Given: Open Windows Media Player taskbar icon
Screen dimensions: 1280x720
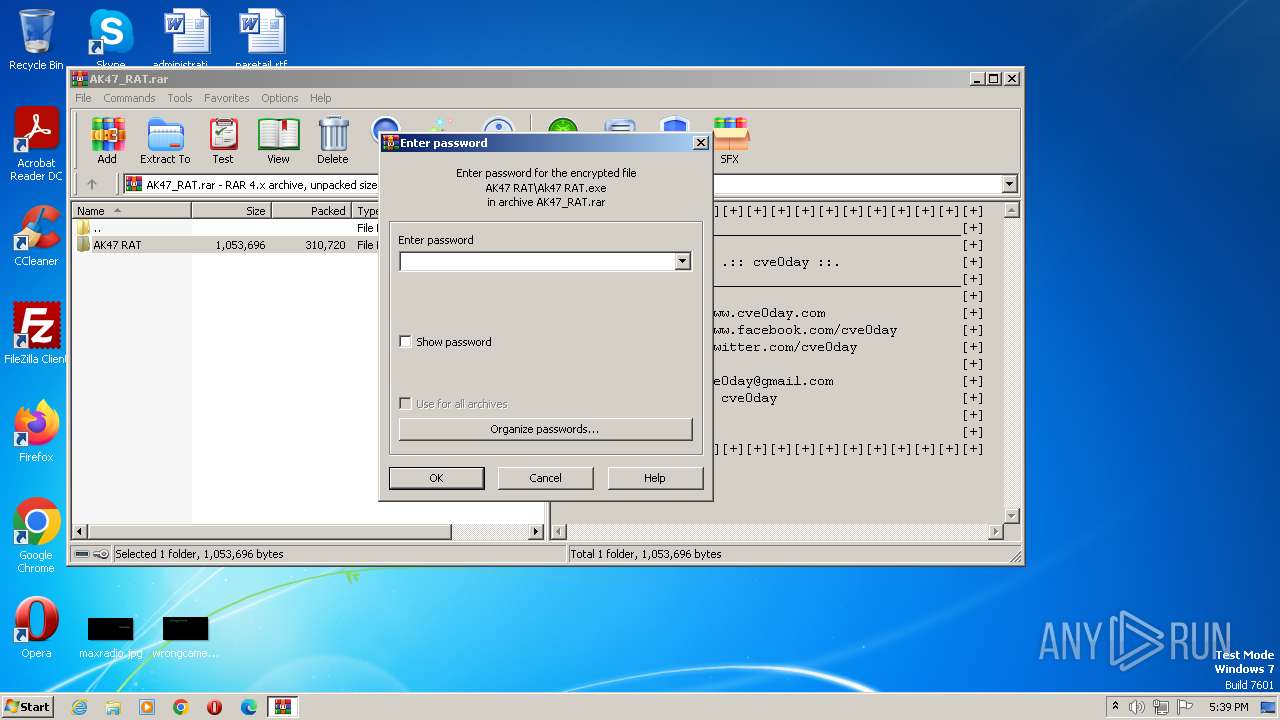Looking at the screenshot, I should [x=147, y=707].
